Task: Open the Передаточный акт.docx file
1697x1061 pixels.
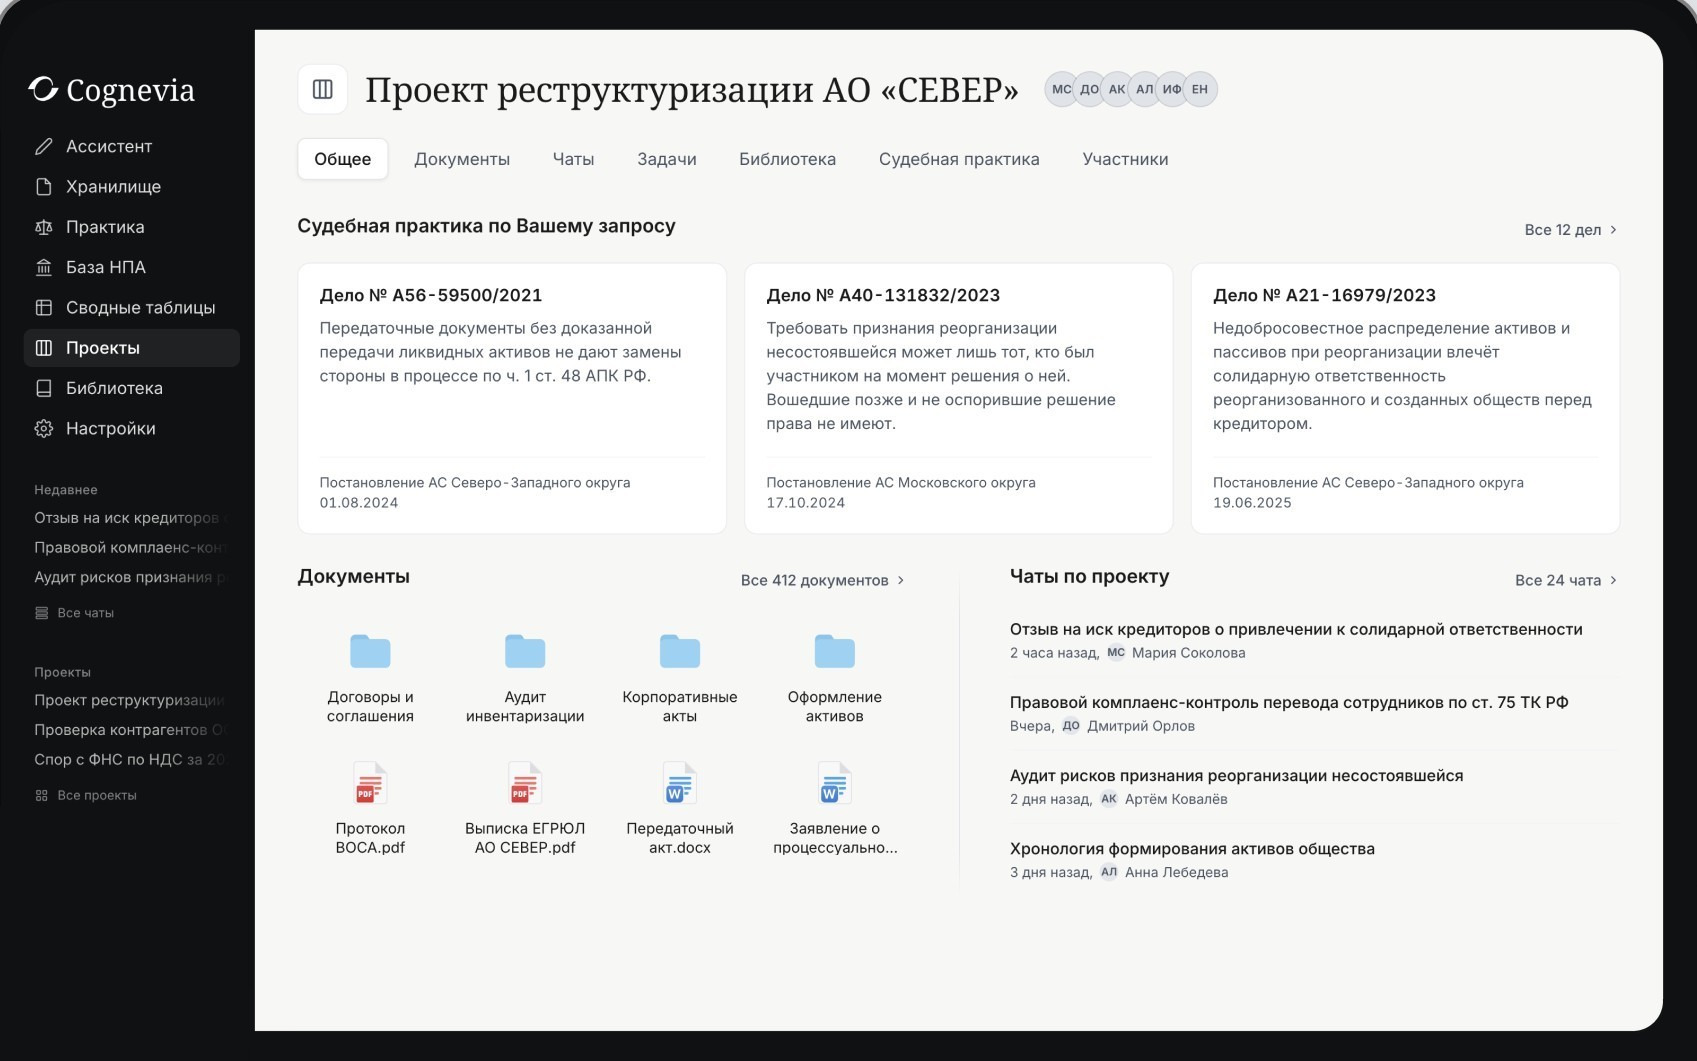Action: [x=680, y=809]
